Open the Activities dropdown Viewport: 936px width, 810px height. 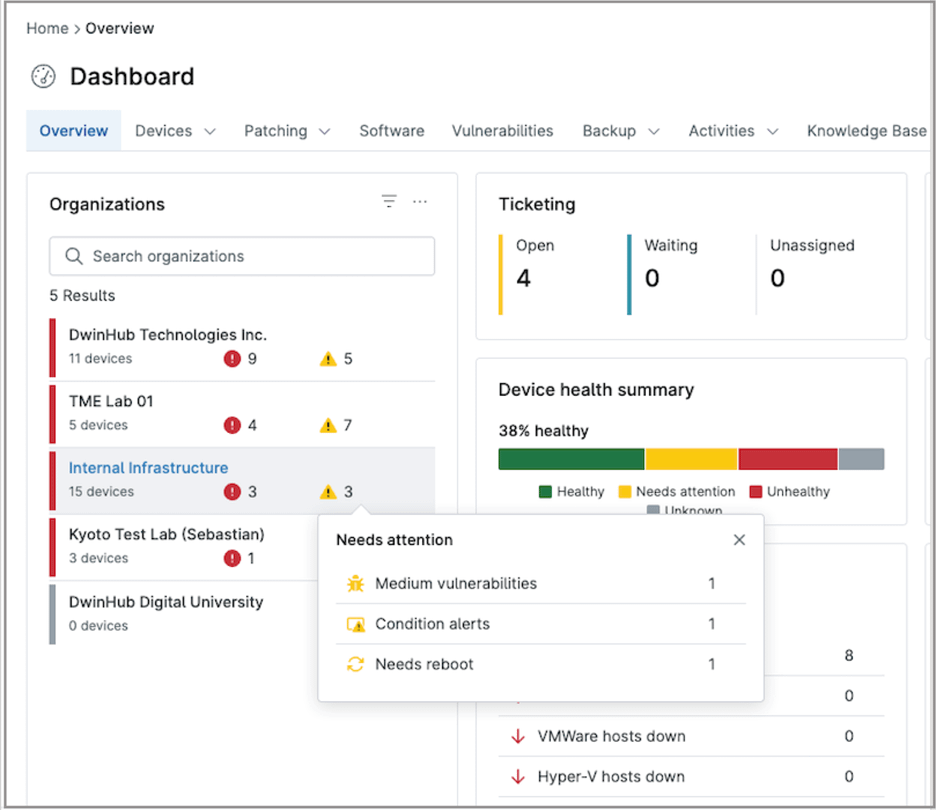tap(733, 131)
